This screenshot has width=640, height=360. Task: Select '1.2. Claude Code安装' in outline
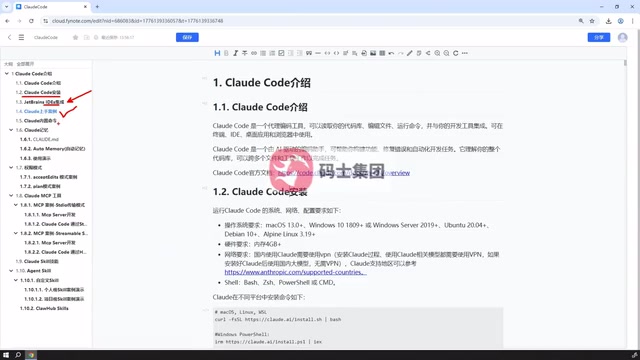click(x=38, y=92)
